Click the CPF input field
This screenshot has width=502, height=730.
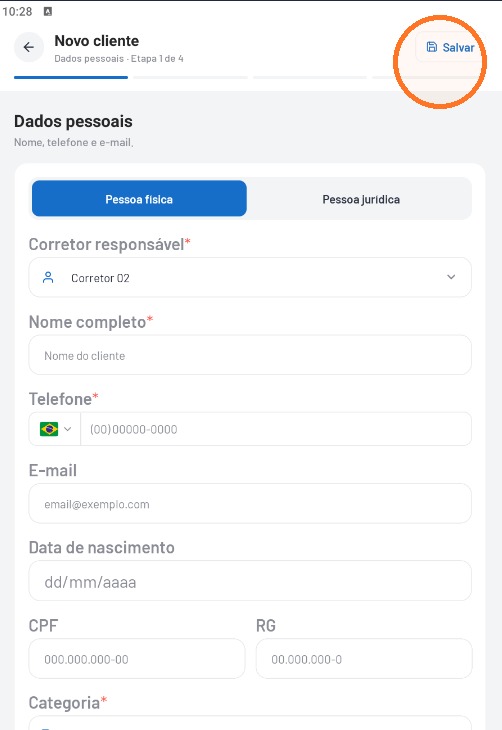137,659
